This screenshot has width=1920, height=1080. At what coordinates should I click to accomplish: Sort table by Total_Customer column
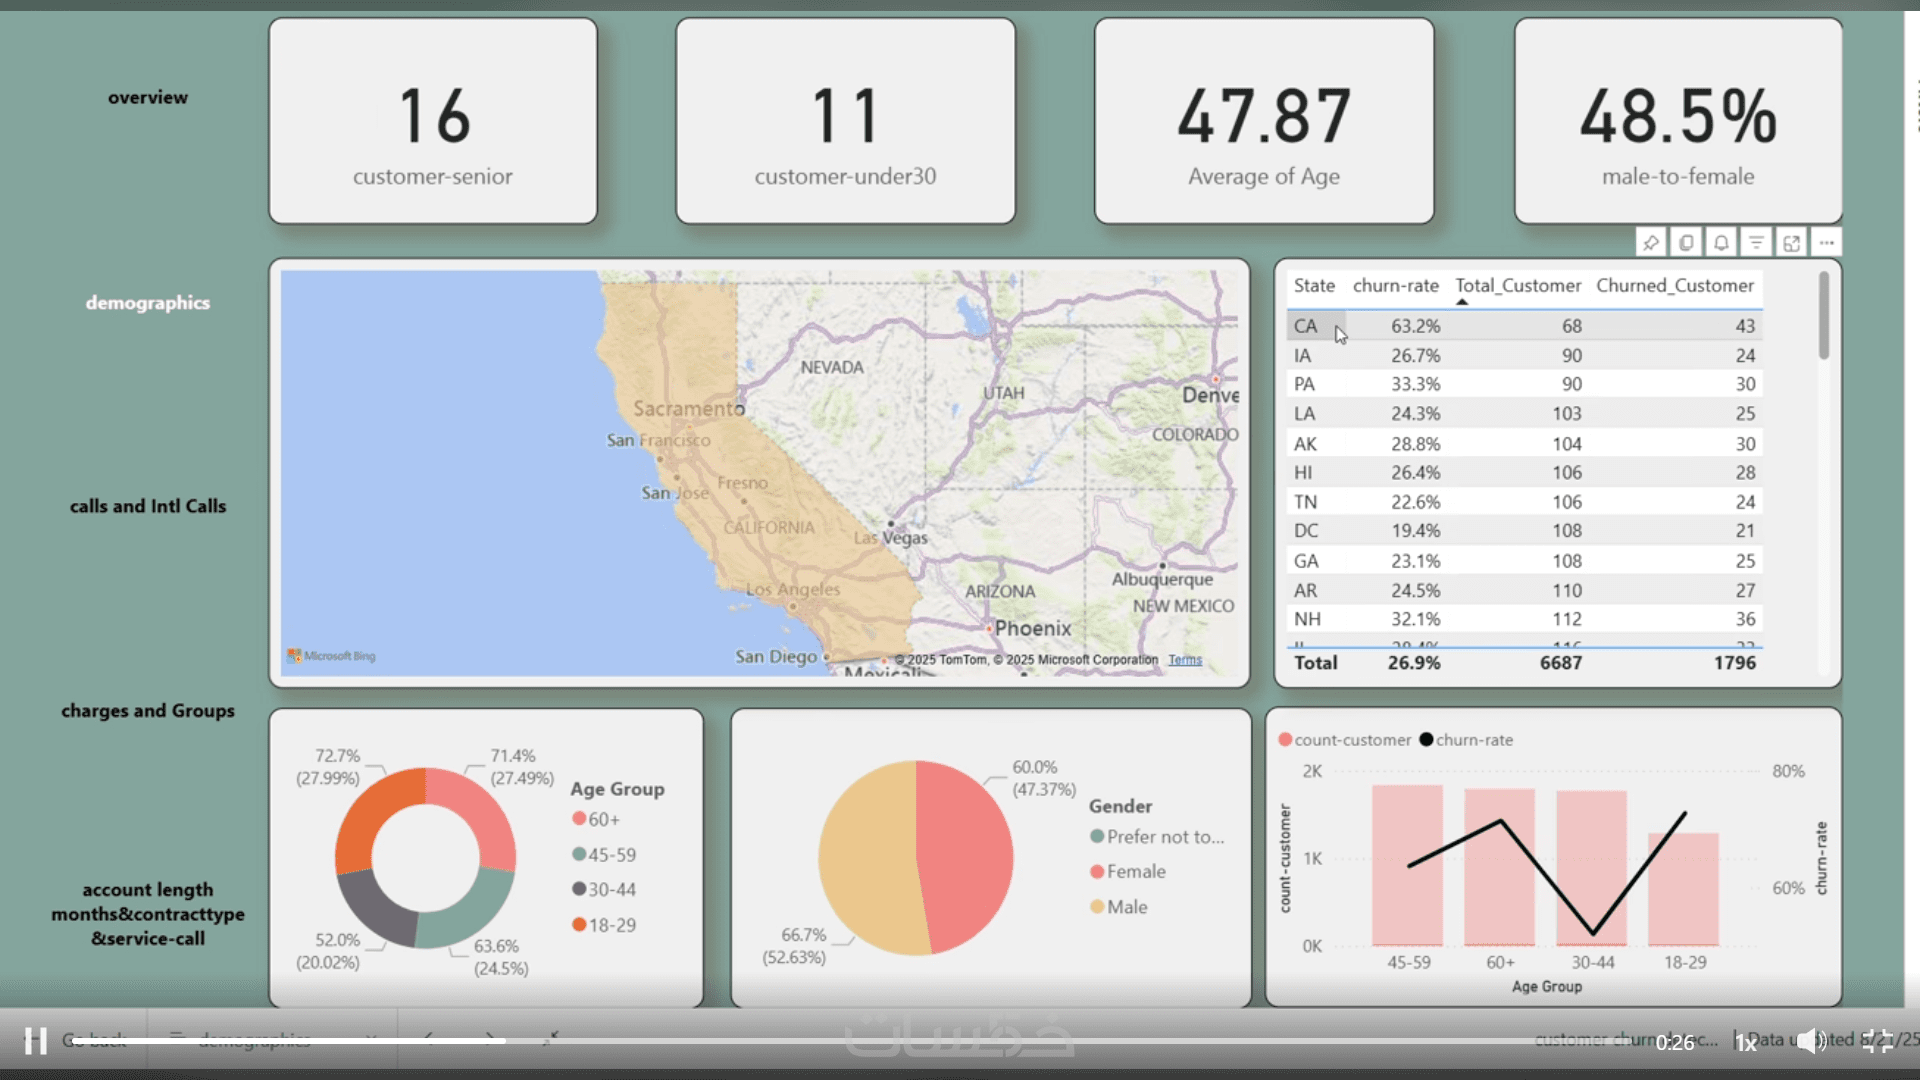1517,286
